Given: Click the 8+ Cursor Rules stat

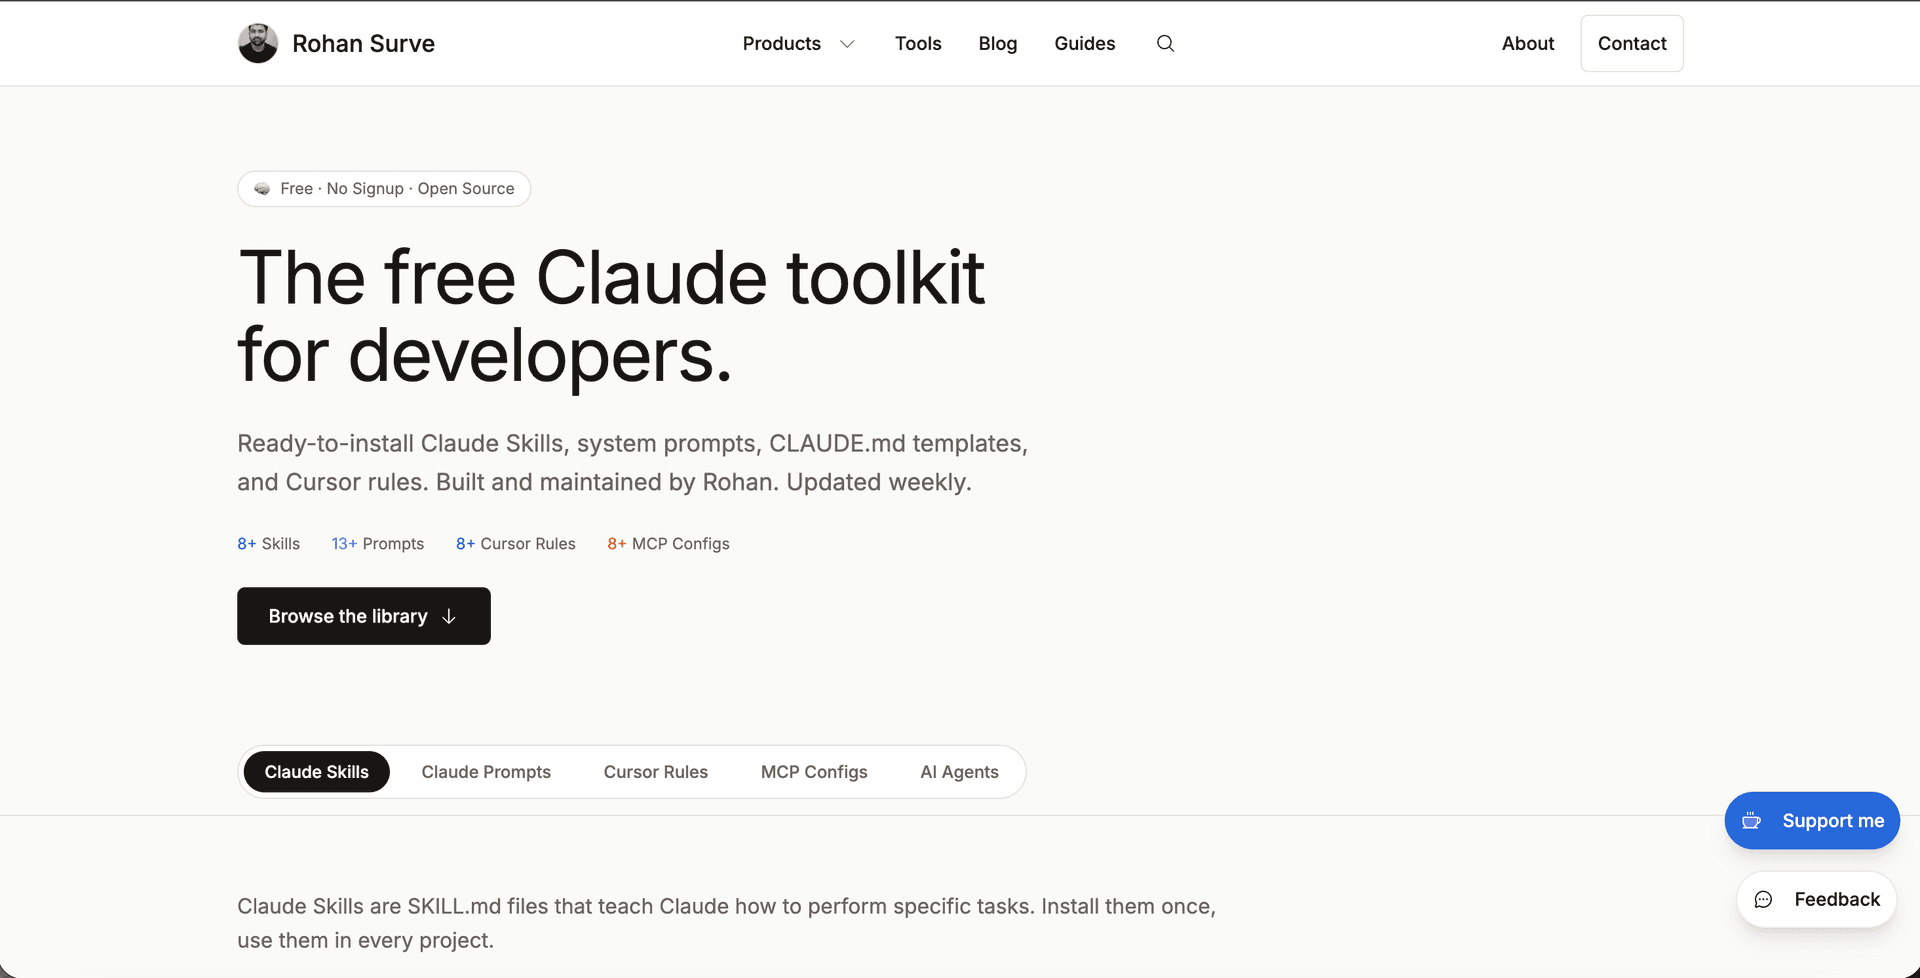Looking at the screenshot, I should [x=515, y=543].
